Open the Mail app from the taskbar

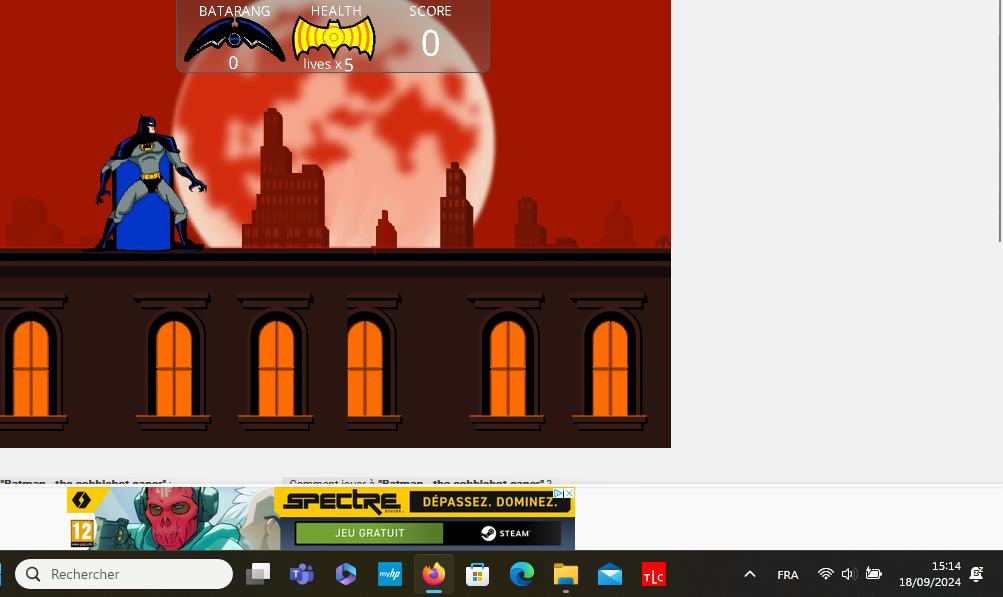610,574
